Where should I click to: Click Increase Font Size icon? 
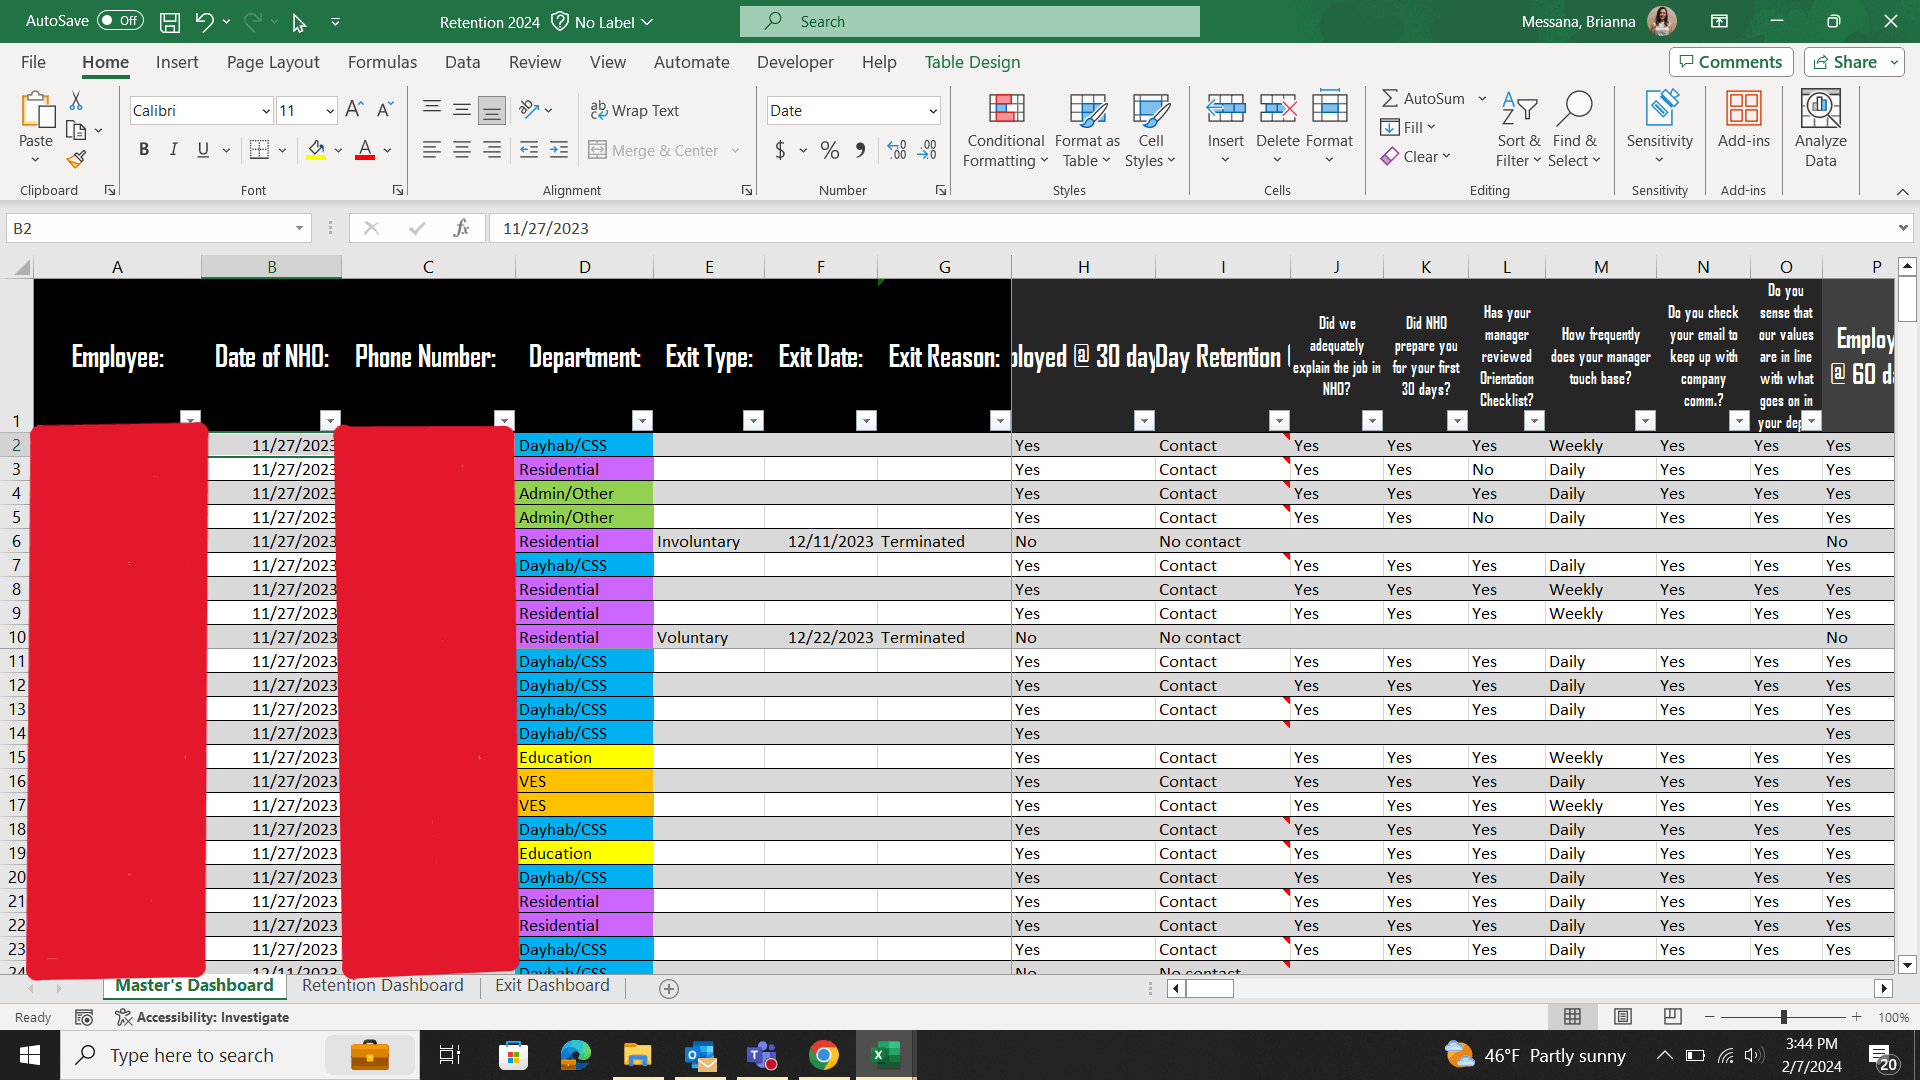coord(354,110)
